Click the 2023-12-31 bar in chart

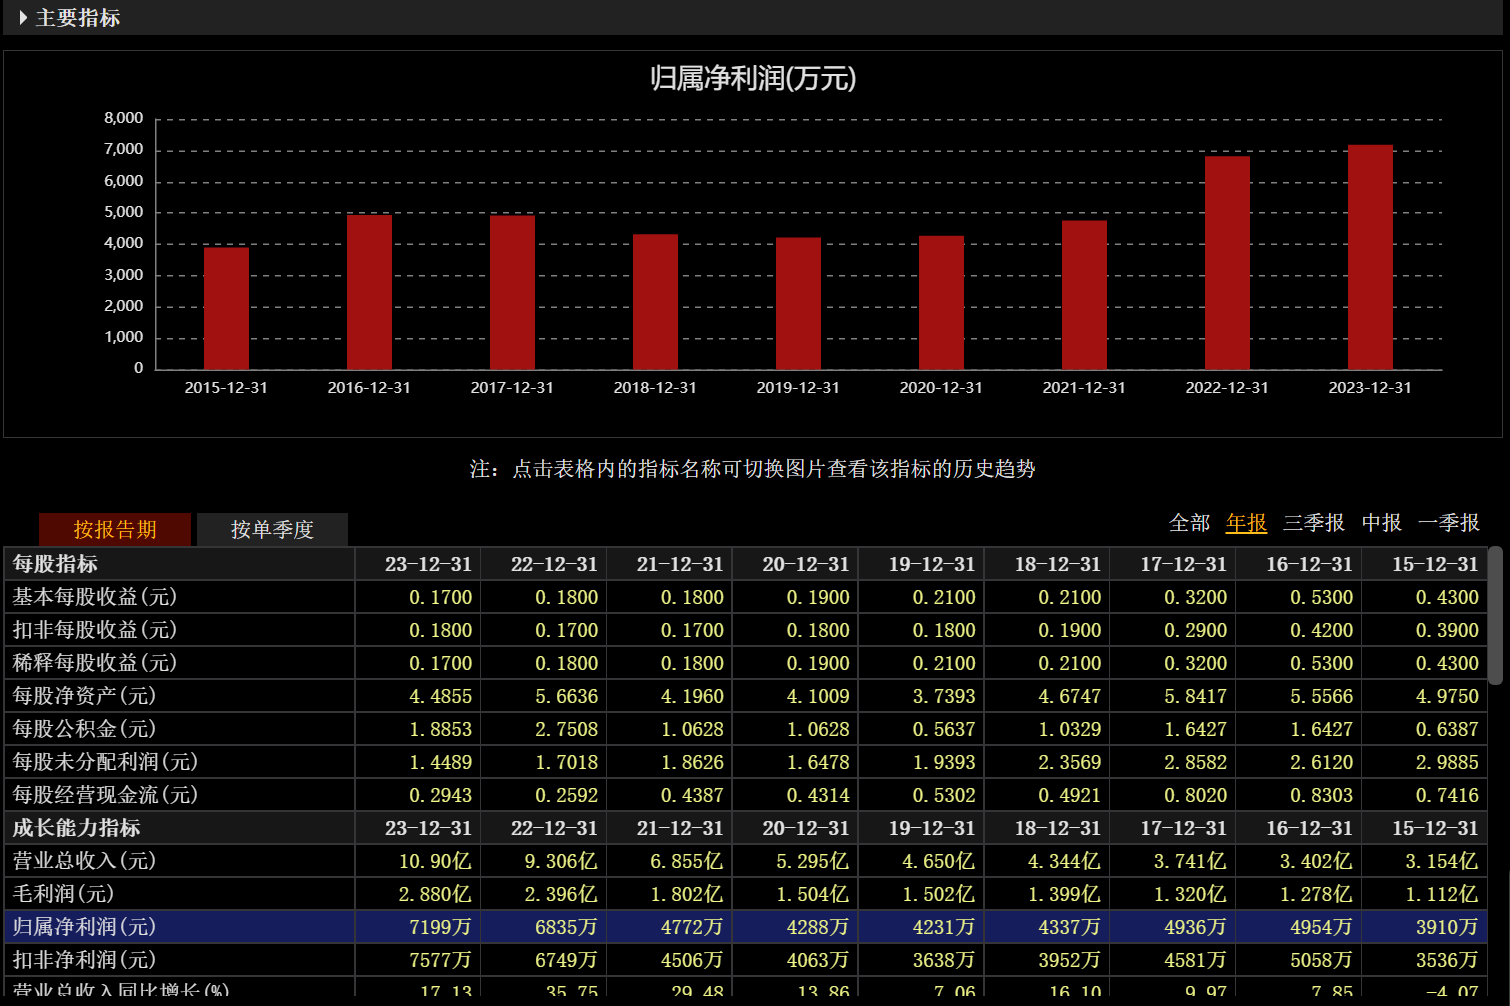[1370, 258]
